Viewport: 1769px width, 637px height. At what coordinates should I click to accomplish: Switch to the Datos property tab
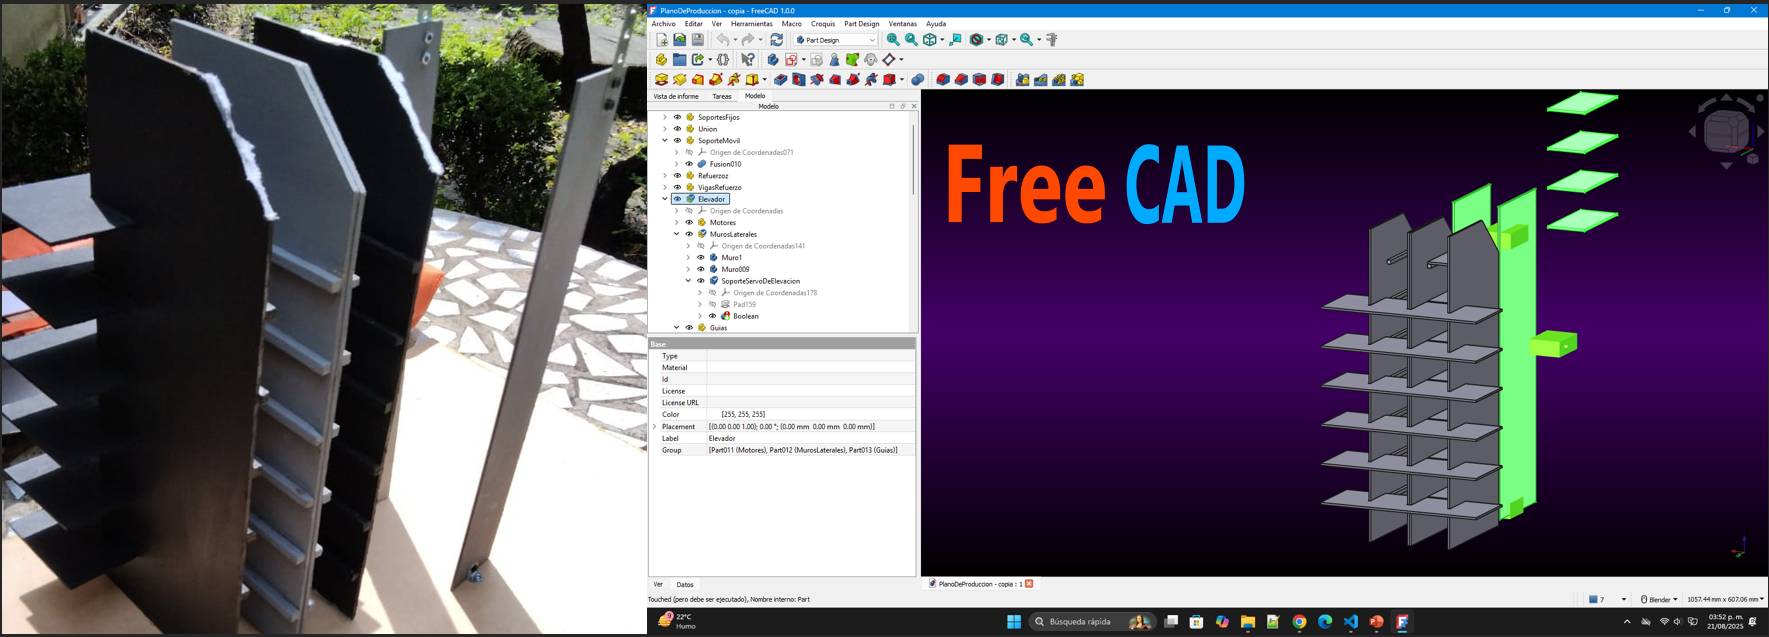[685, 584]
